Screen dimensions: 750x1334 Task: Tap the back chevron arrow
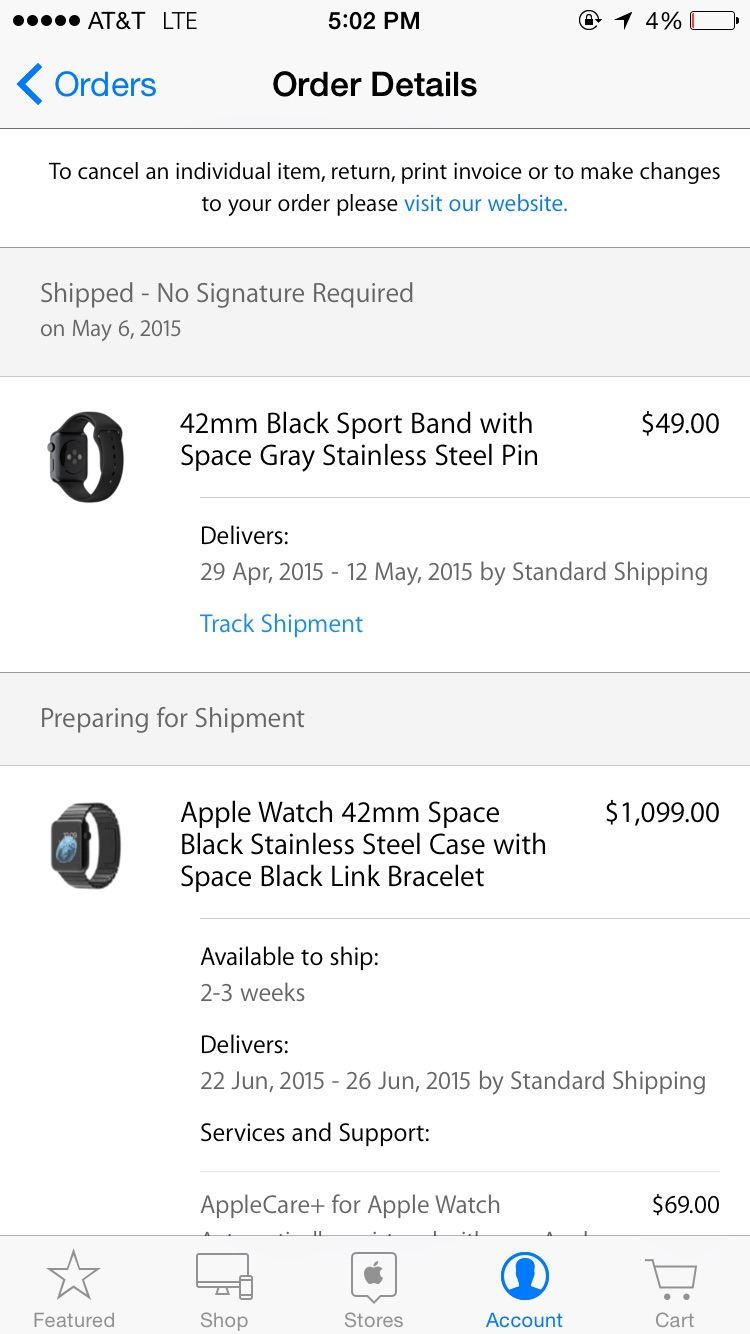30,85
